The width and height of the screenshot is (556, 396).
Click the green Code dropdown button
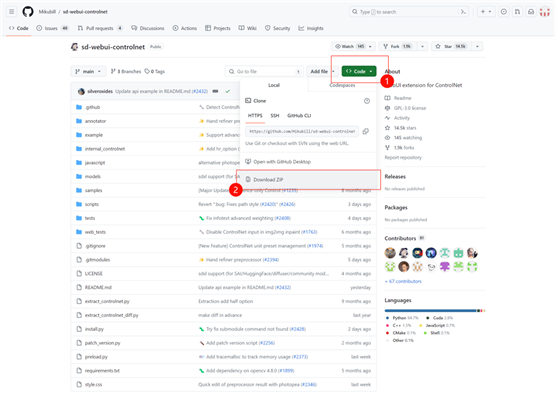(x=359, y=71)
